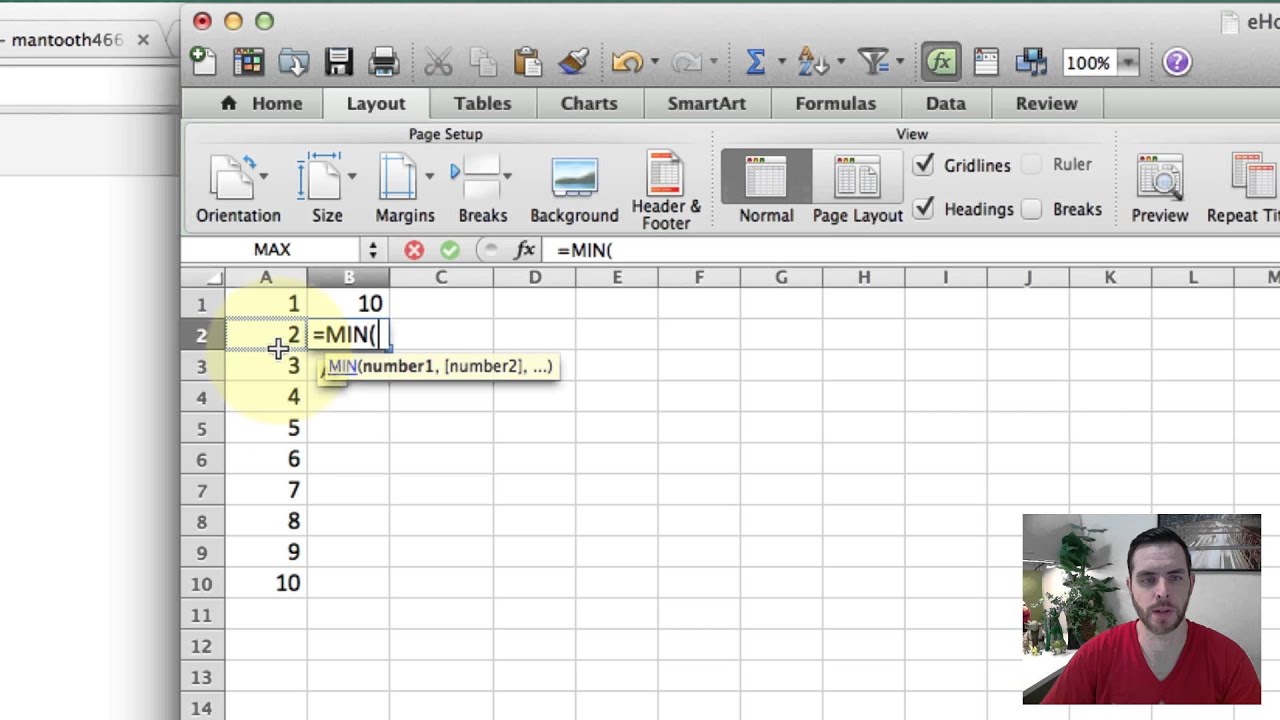
Task: Open the zoom percentage dropdown
Action: (x=1128, y=63)
